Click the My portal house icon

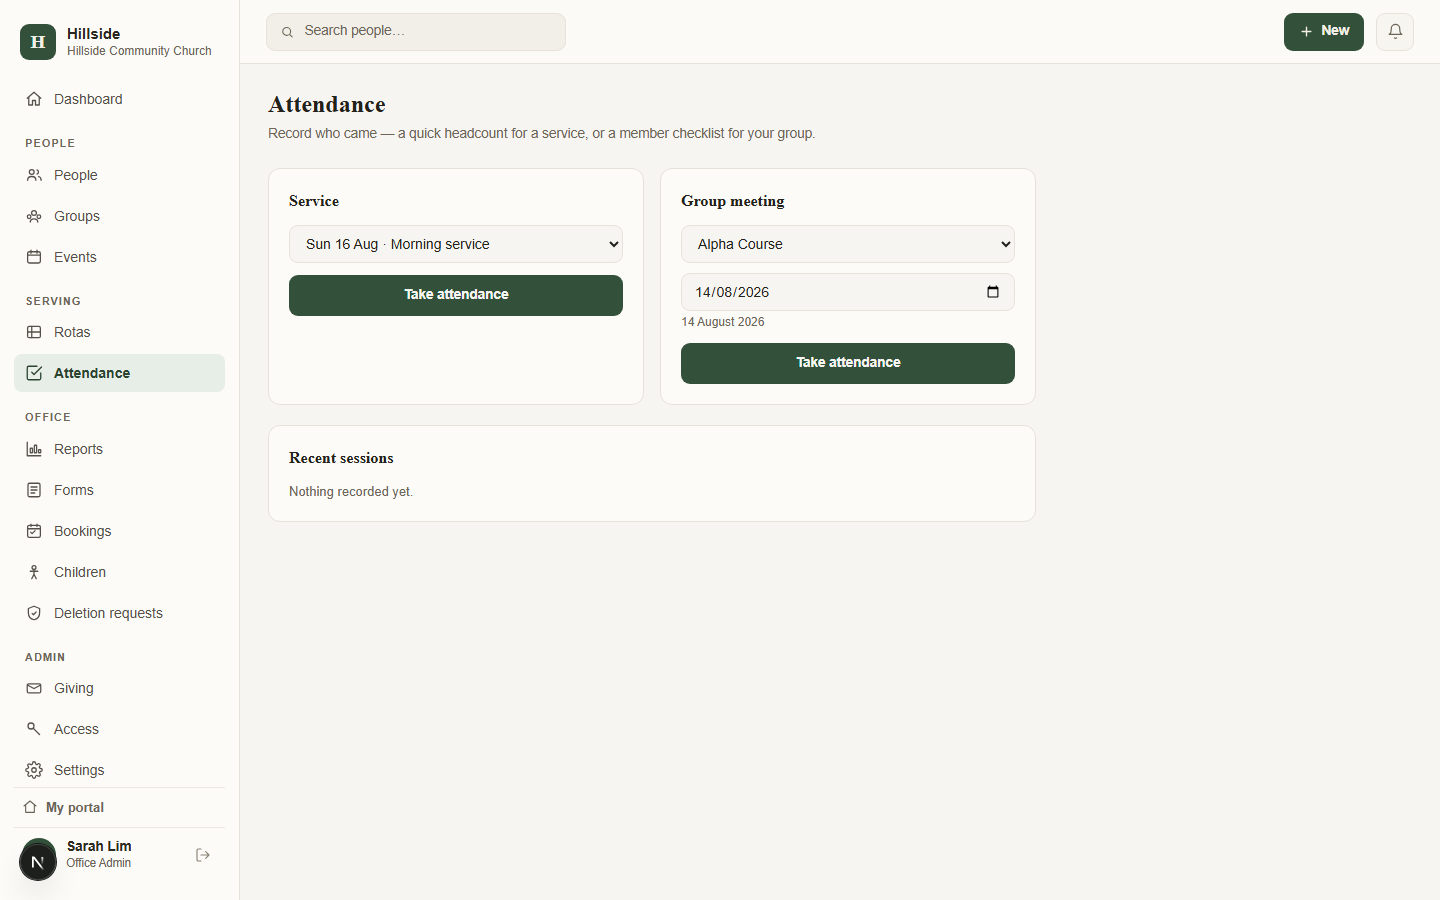(30, 807)
